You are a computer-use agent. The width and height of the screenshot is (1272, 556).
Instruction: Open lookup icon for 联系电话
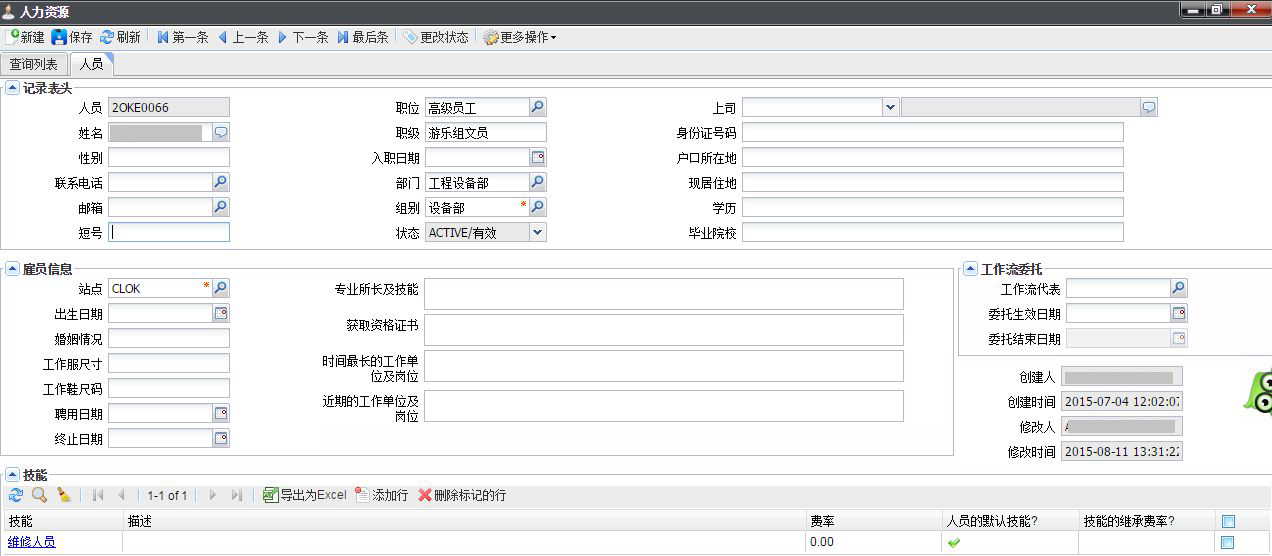(221, 182)
